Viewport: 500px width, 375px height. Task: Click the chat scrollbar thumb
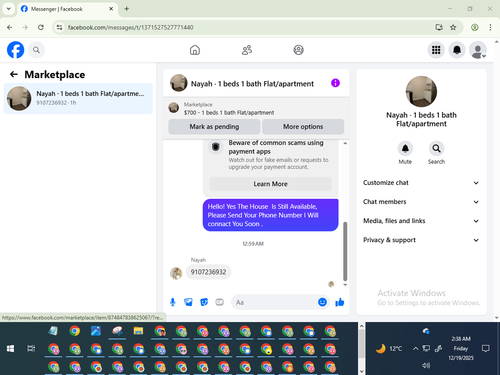tap(345, 251)
